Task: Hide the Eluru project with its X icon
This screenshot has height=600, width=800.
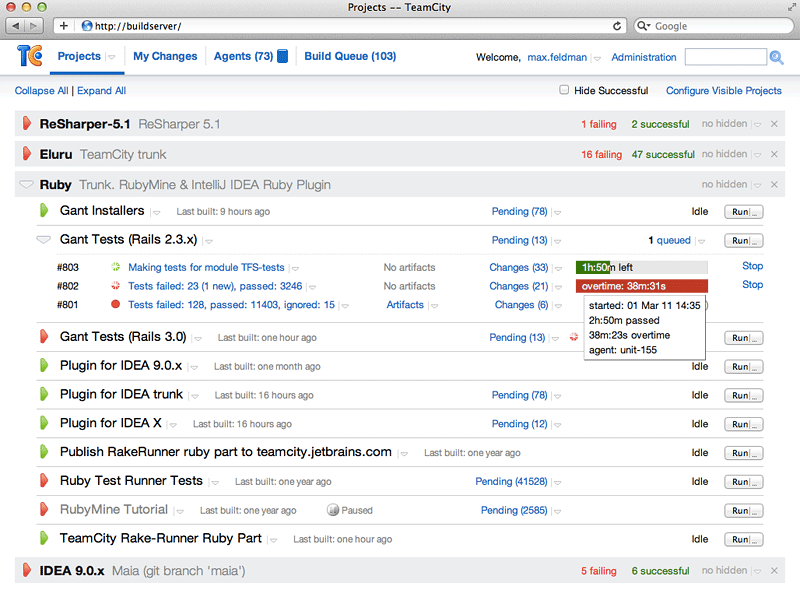Action: [774, 154]
